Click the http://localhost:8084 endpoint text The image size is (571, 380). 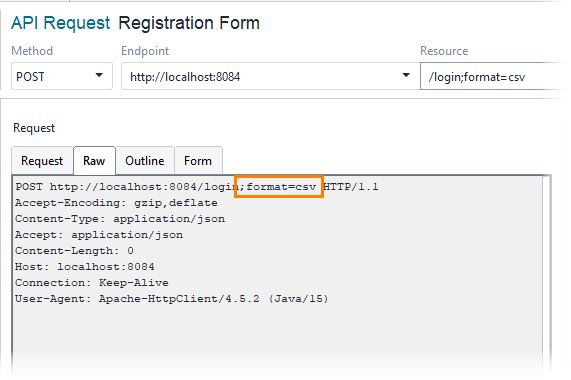[x=185, y=77]
